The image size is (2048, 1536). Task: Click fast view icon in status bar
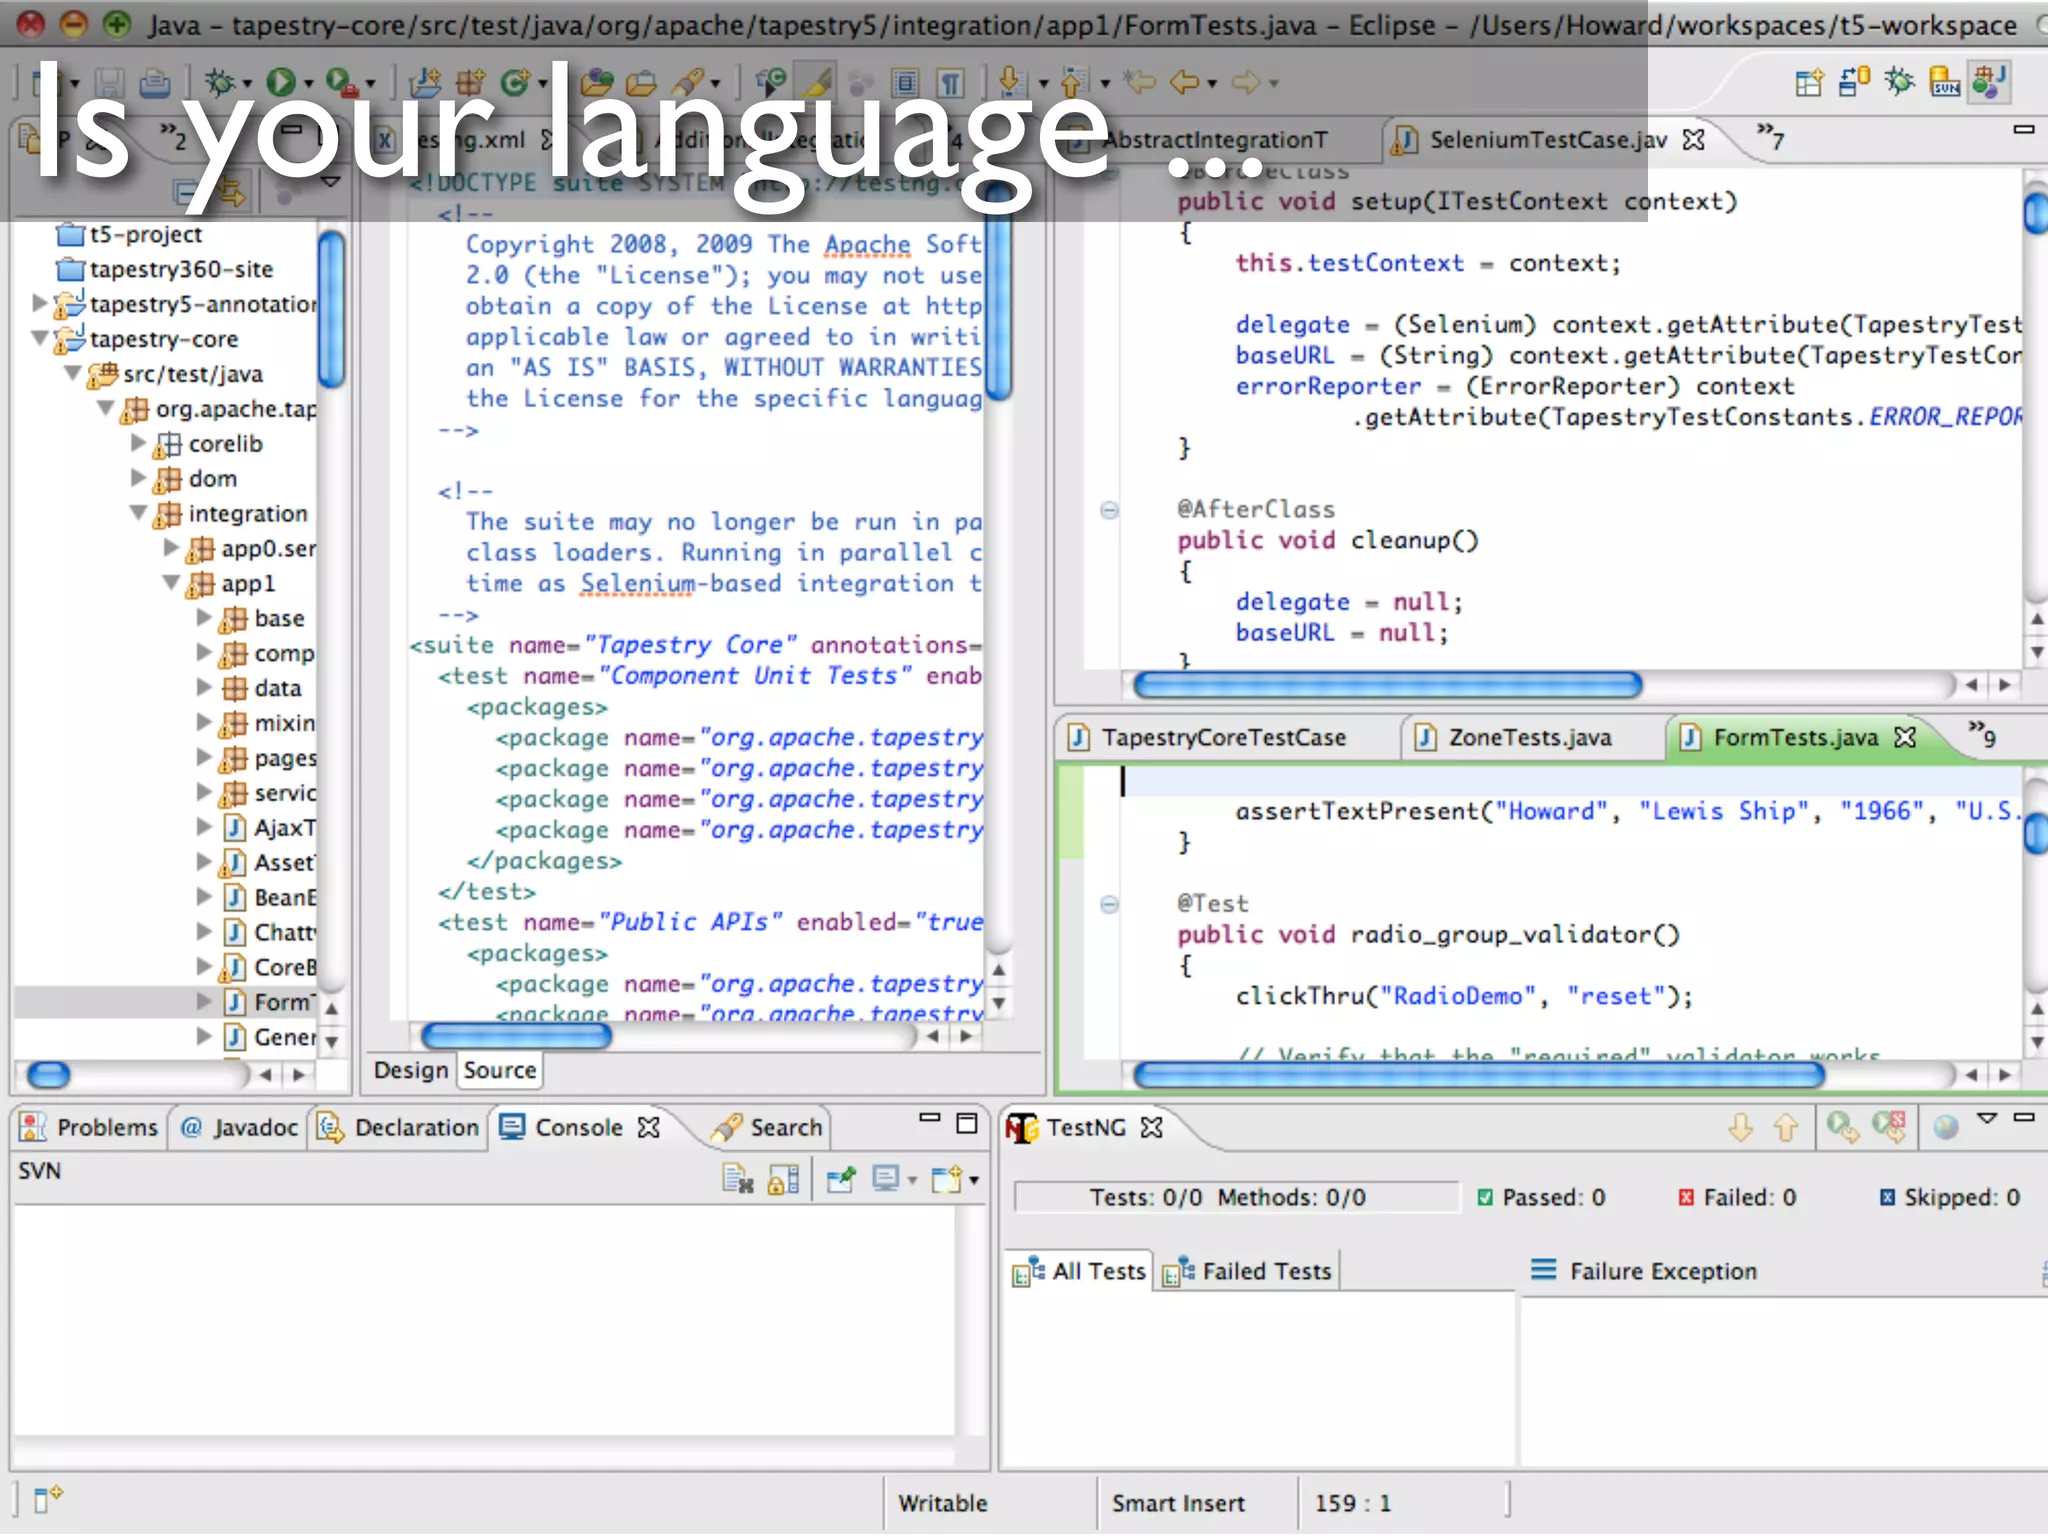tap(48, 1498)
